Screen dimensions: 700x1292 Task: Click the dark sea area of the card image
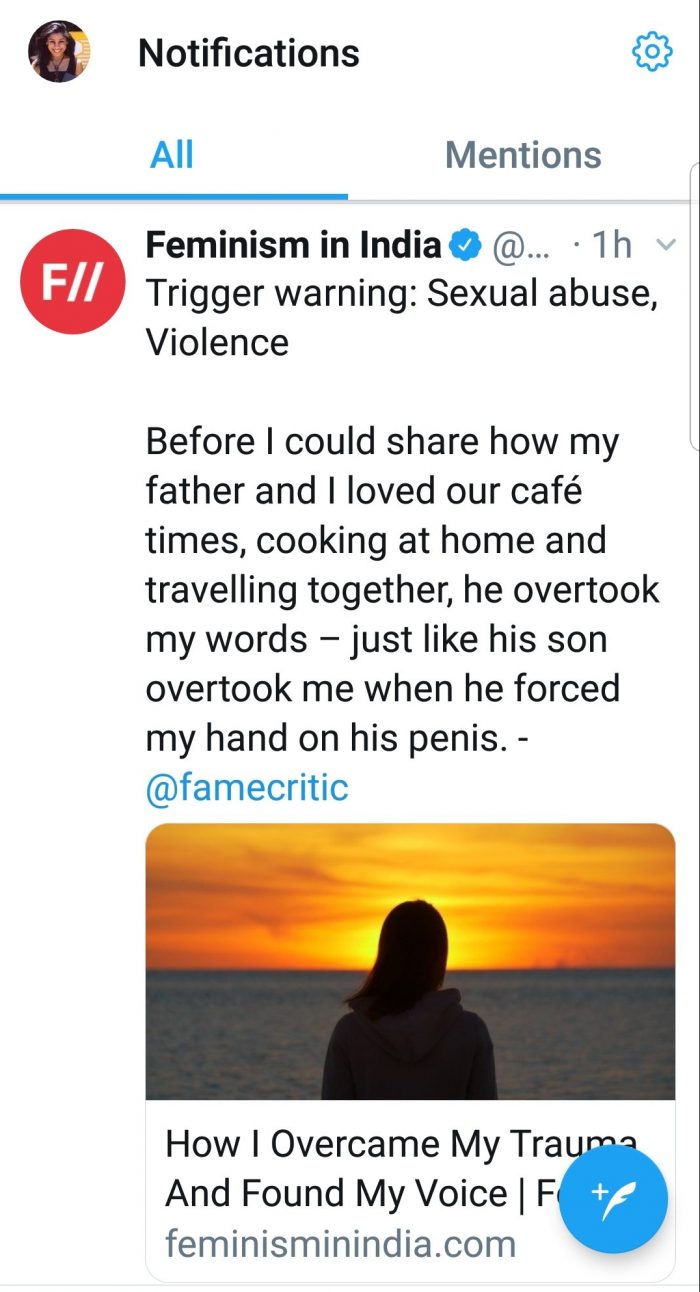tap(230, 1040)
